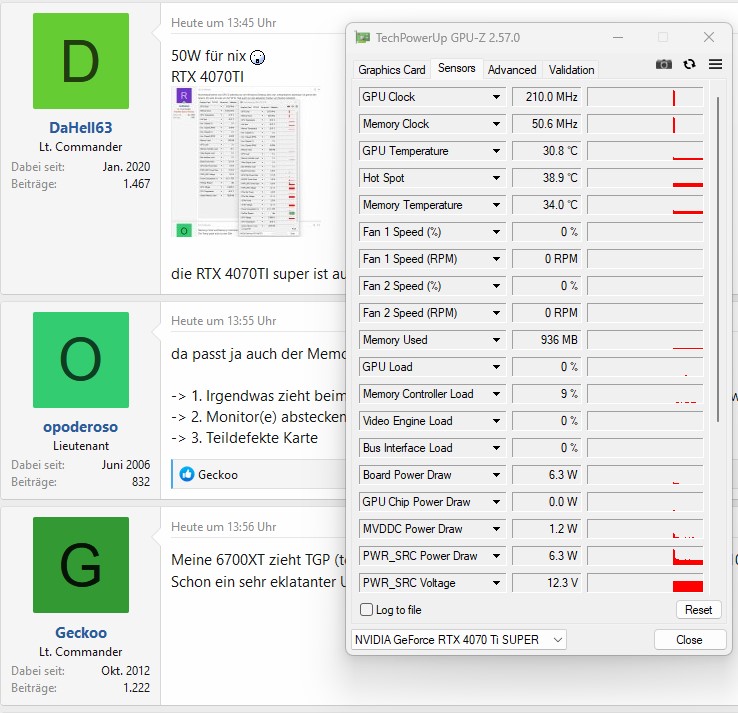Click the Hot Spot history graph

645,178
